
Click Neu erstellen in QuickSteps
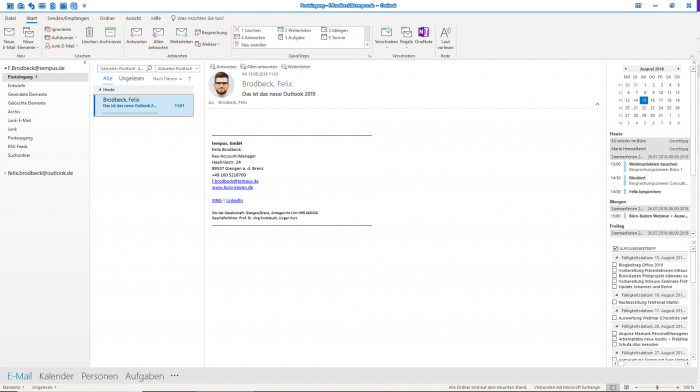tap(250, 45)
